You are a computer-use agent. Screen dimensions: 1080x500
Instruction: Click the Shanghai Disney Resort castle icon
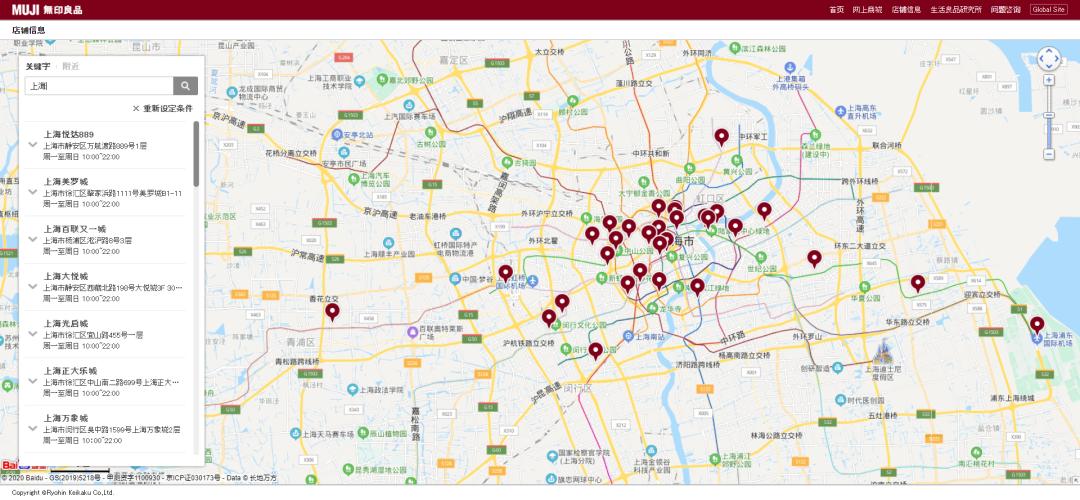coord(882,352)
